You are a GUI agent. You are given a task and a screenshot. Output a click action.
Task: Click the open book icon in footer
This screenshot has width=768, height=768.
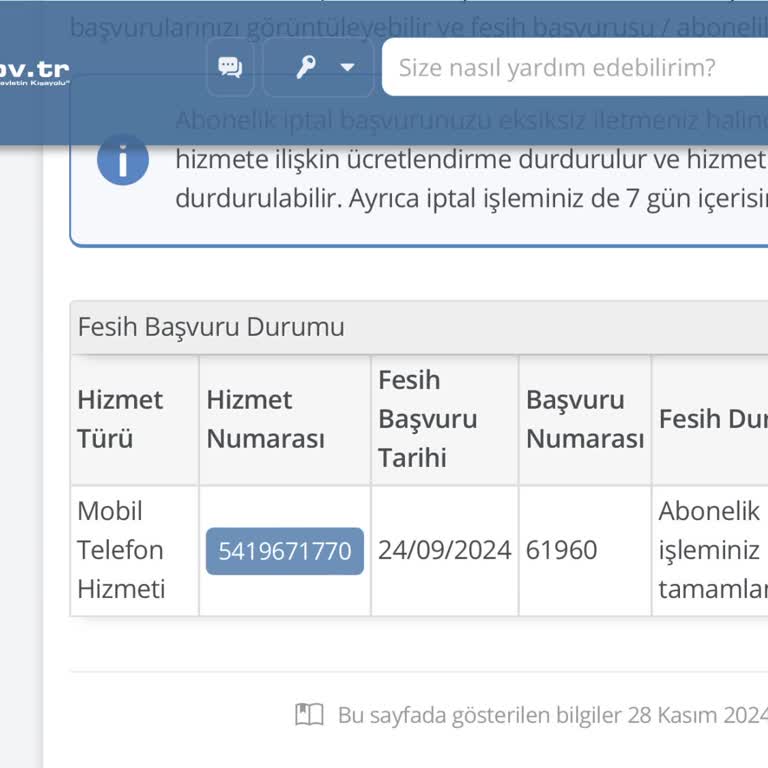click(x=310, y=715)
